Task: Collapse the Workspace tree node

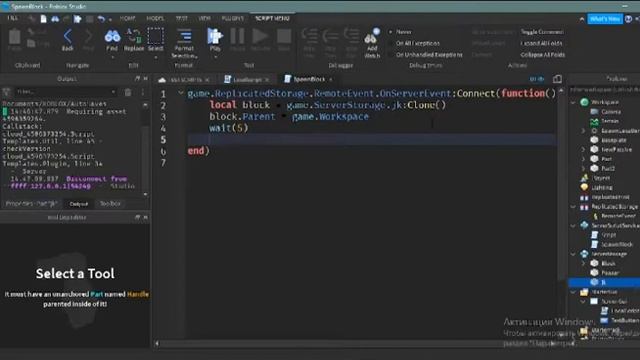Action: 573,102
